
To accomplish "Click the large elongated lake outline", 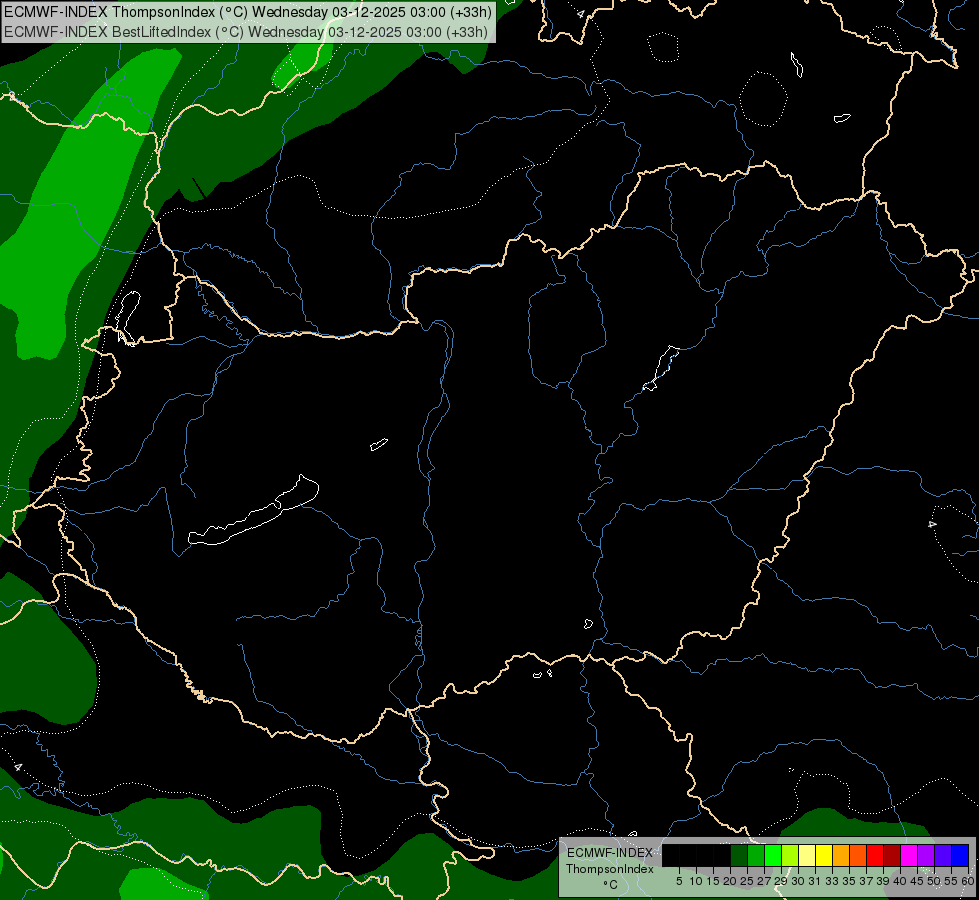I will coord(253,510).
